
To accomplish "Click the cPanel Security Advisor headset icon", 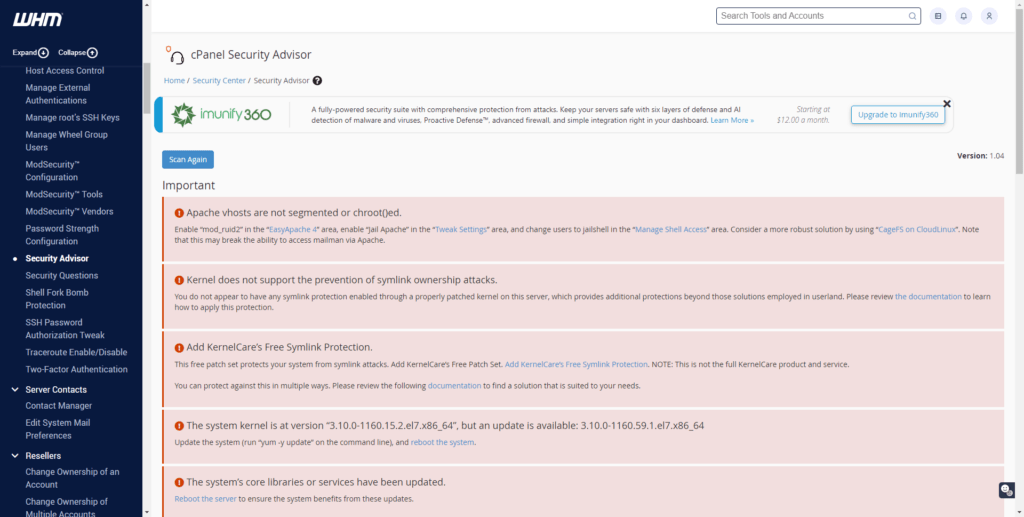I will point(175,55).
